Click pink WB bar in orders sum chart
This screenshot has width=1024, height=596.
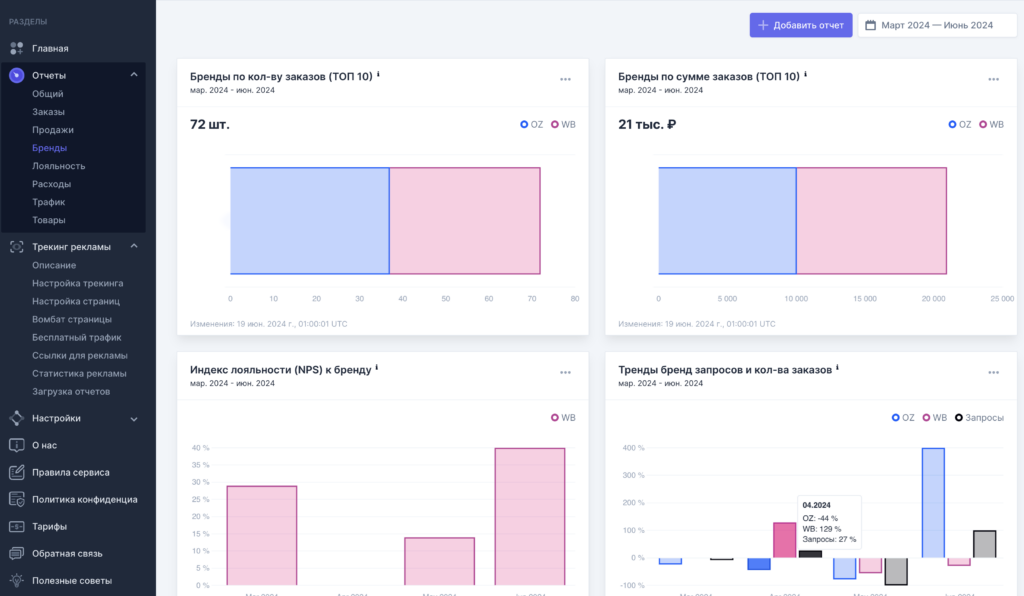pos(872,221)
